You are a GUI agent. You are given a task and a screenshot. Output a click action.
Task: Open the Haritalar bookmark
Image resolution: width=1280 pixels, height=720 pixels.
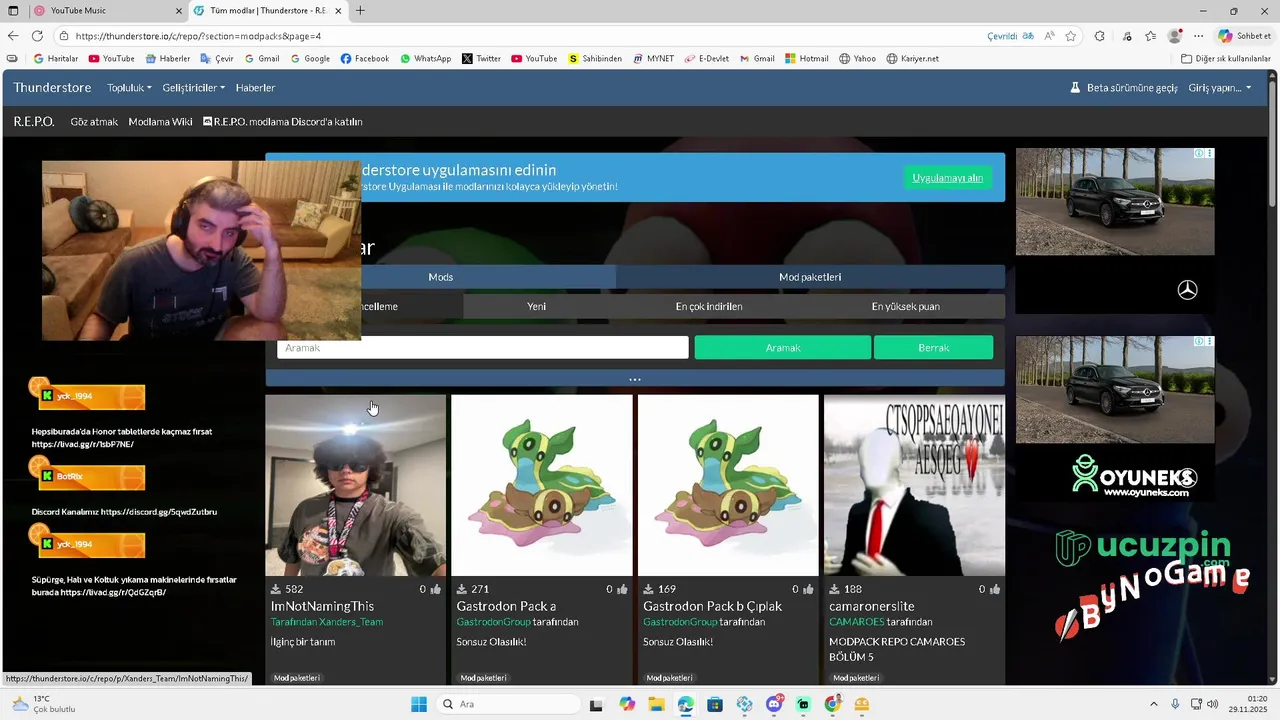coord(56,59)
